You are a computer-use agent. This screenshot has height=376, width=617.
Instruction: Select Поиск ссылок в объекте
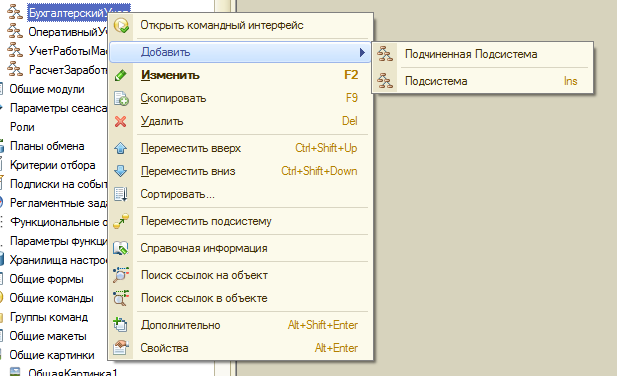coord(241,298)
